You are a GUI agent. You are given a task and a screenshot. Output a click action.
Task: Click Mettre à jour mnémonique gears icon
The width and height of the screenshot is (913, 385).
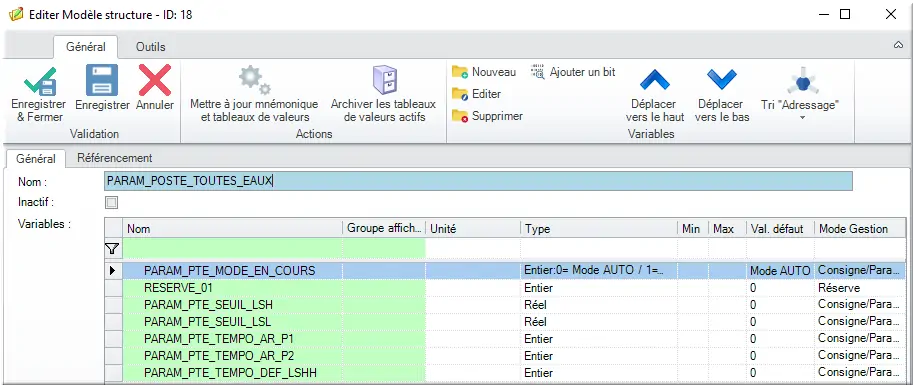coord(254,80)
